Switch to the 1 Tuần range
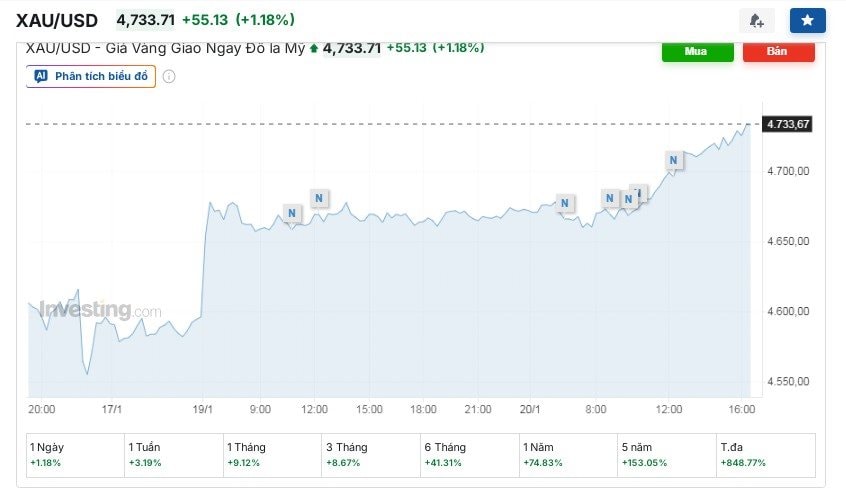Viewport: 846px width, 503px height. (172, 455)
